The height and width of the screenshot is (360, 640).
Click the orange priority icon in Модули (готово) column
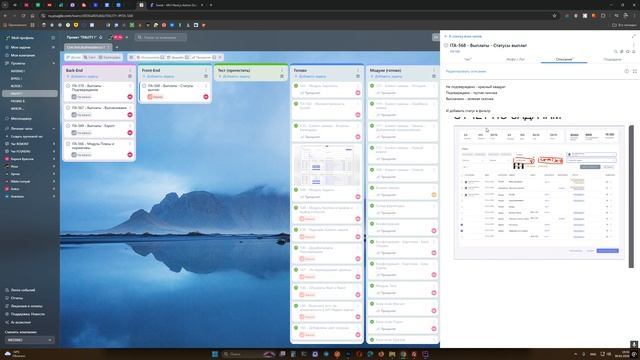434,195
